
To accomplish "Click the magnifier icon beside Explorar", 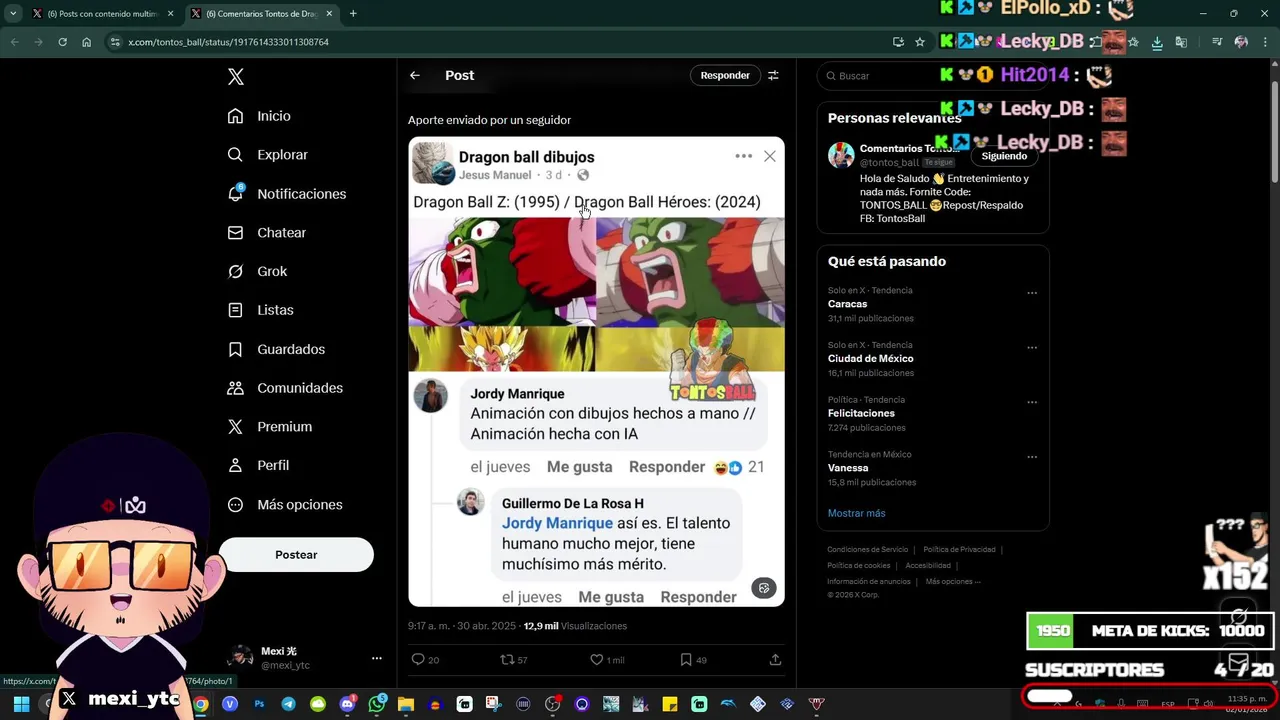I will (x=235, y=155).
